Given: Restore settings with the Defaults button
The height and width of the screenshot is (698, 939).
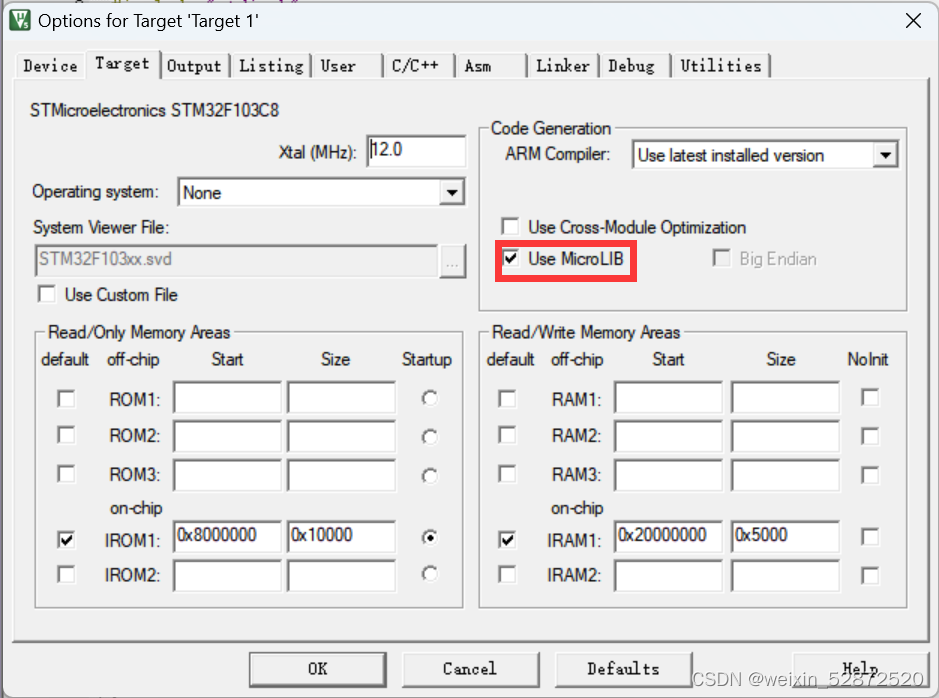Looking at the screenshot, I should pyautogui.click(x=623, y=669).
